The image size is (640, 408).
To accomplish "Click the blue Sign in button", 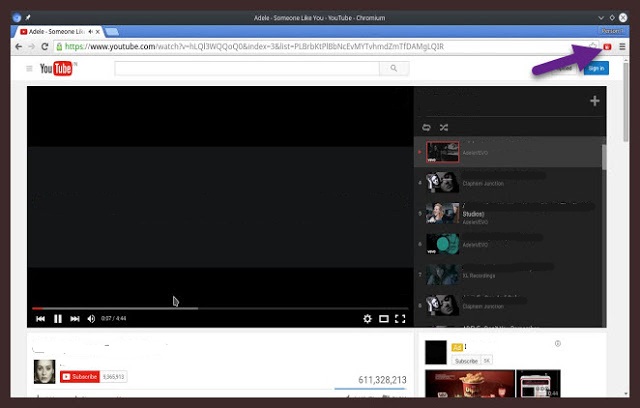I will pyautogui.click(x=596, y=68).
